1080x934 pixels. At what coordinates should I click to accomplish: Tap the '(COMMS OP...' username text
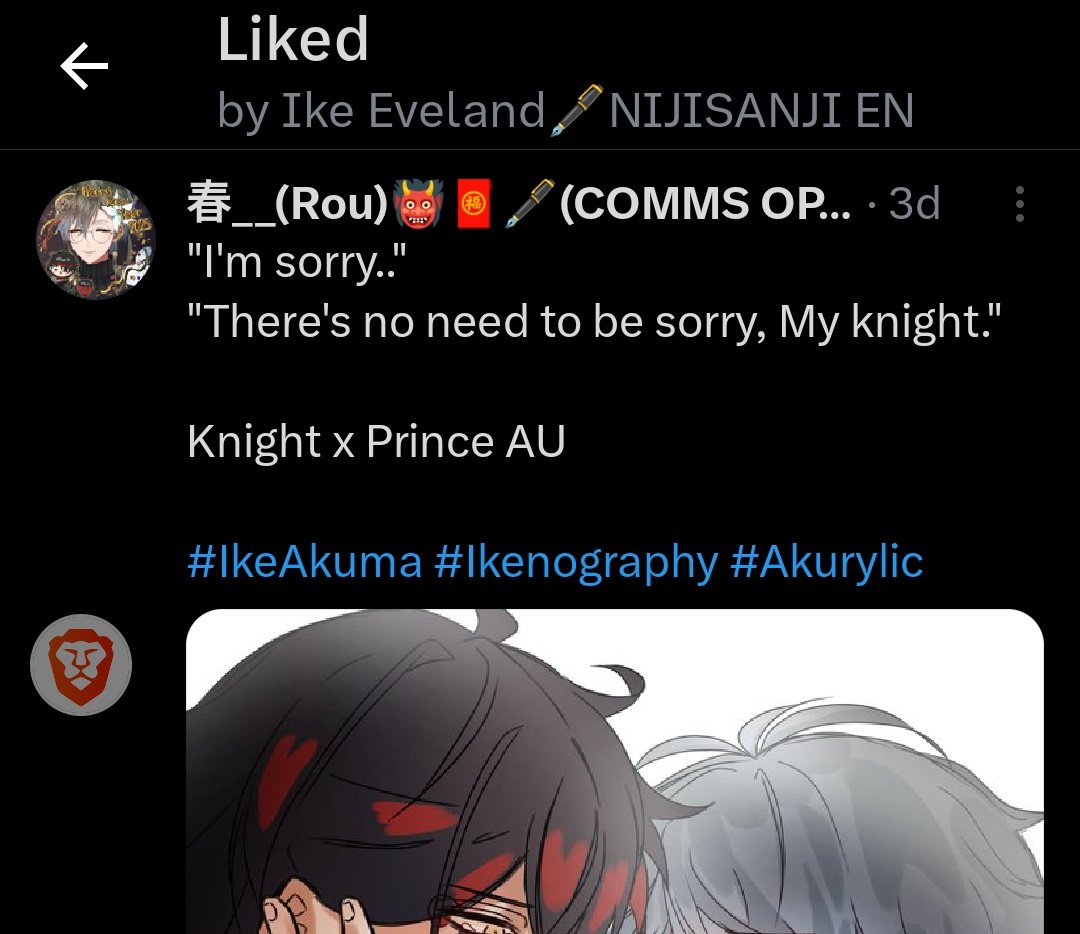pos(705,204)
